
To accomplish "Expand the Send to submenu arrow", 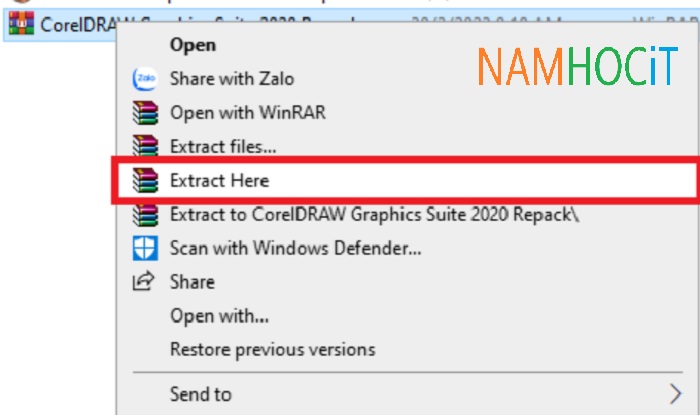I will click(675, 394).
